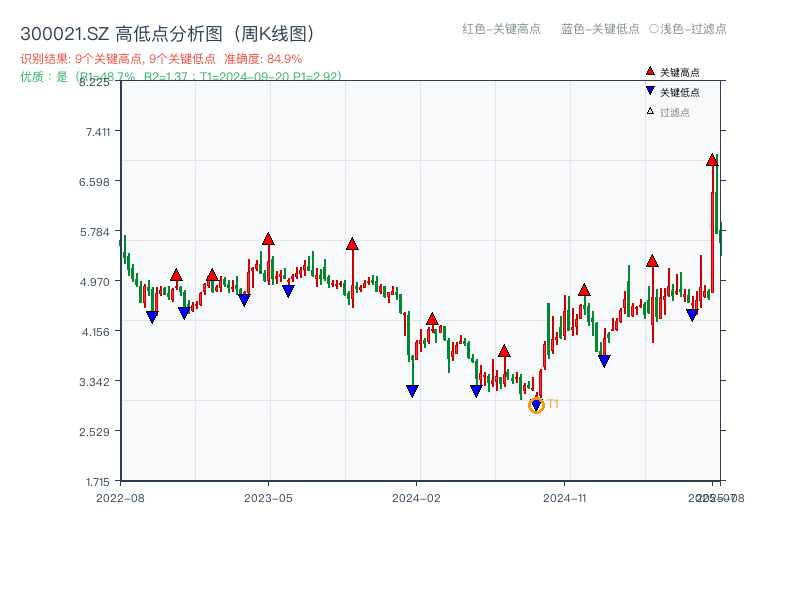
Task: Click the blue key-low triangle legend icon
Action: tap(650, 91)
